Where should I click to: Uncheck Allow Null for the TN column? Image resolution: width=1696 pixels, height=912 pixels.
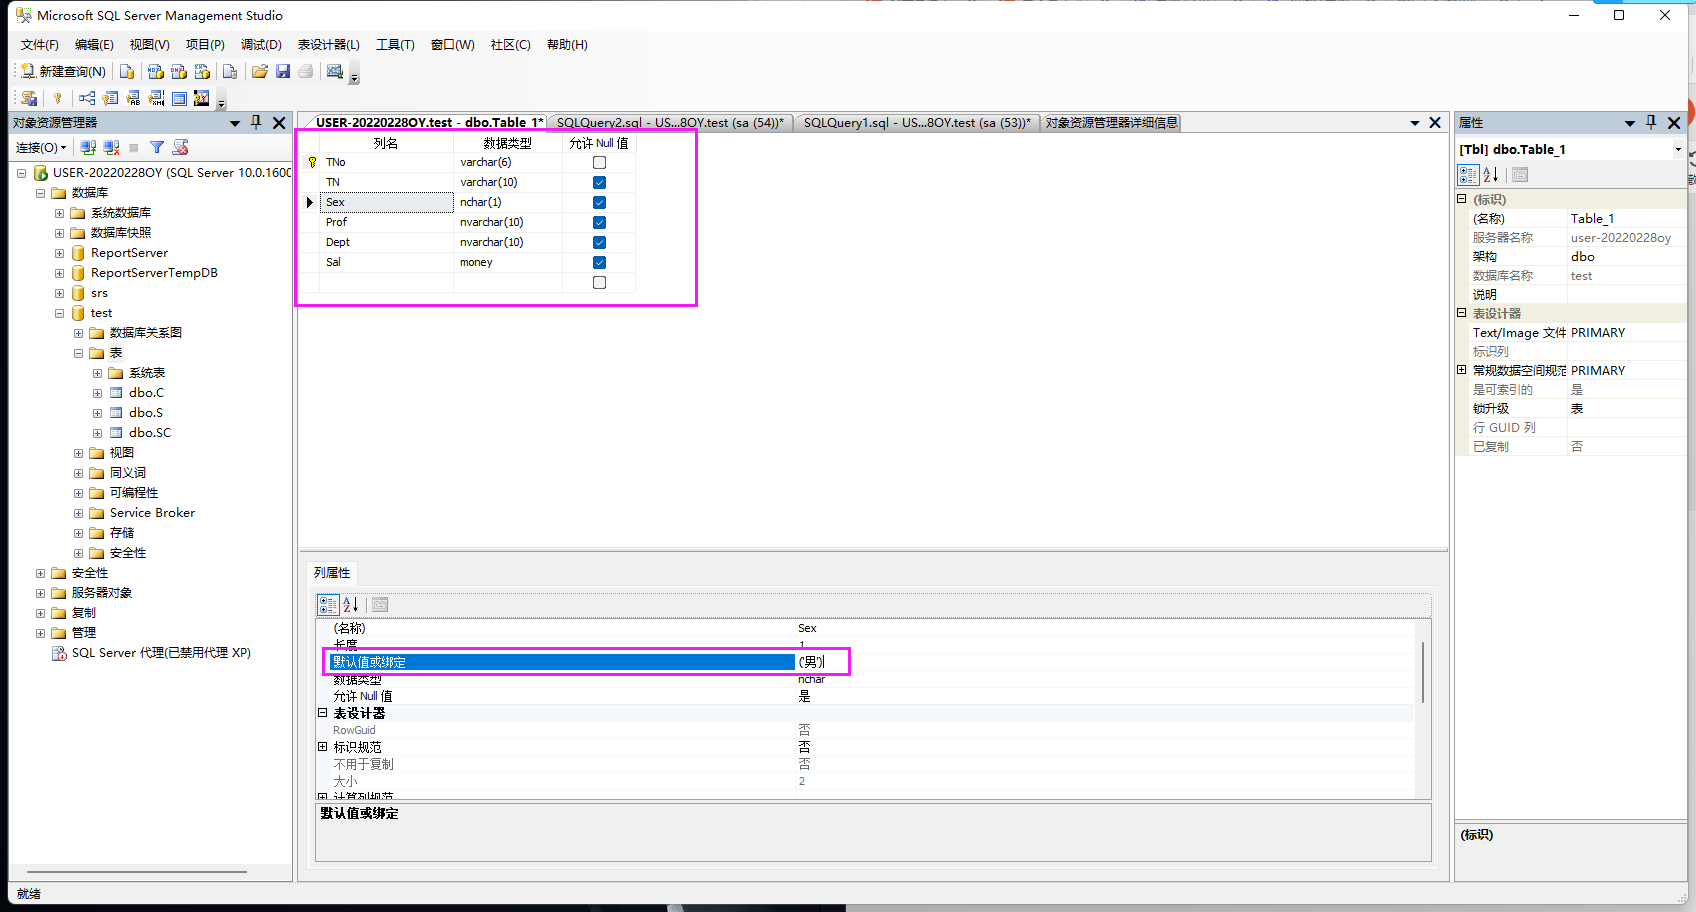[x=599, y=182]
